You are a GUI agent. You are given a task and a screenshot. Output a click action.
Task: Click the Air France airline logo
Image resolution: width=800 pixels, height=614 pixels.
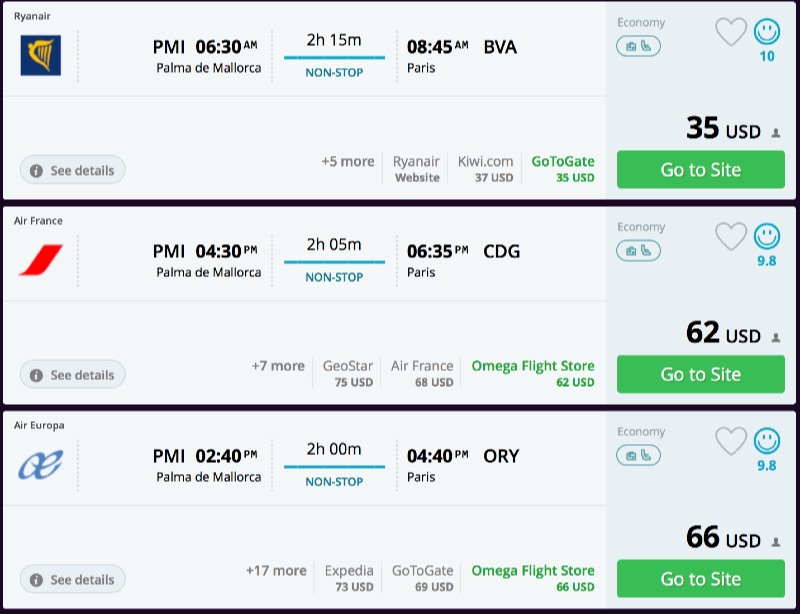(41, 260)
